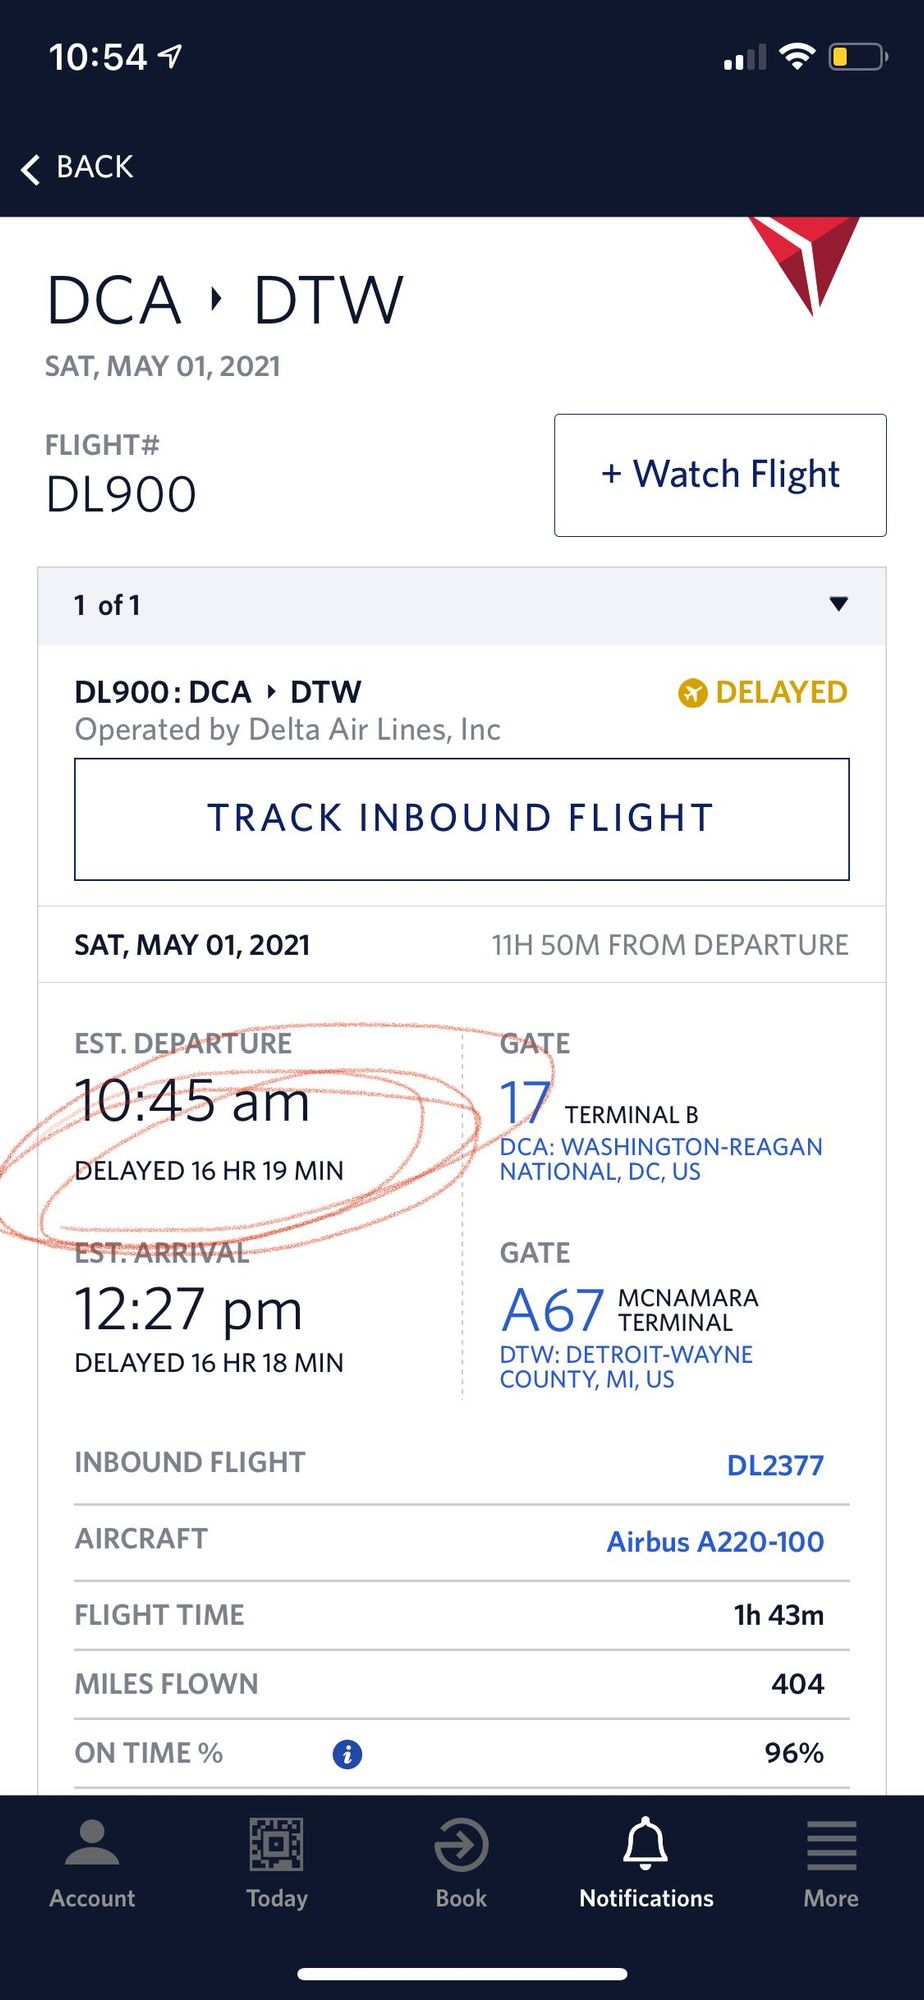Open DTW Detroit-Wayne County airport link
924x2000 pixels.
pos(626,1367)
